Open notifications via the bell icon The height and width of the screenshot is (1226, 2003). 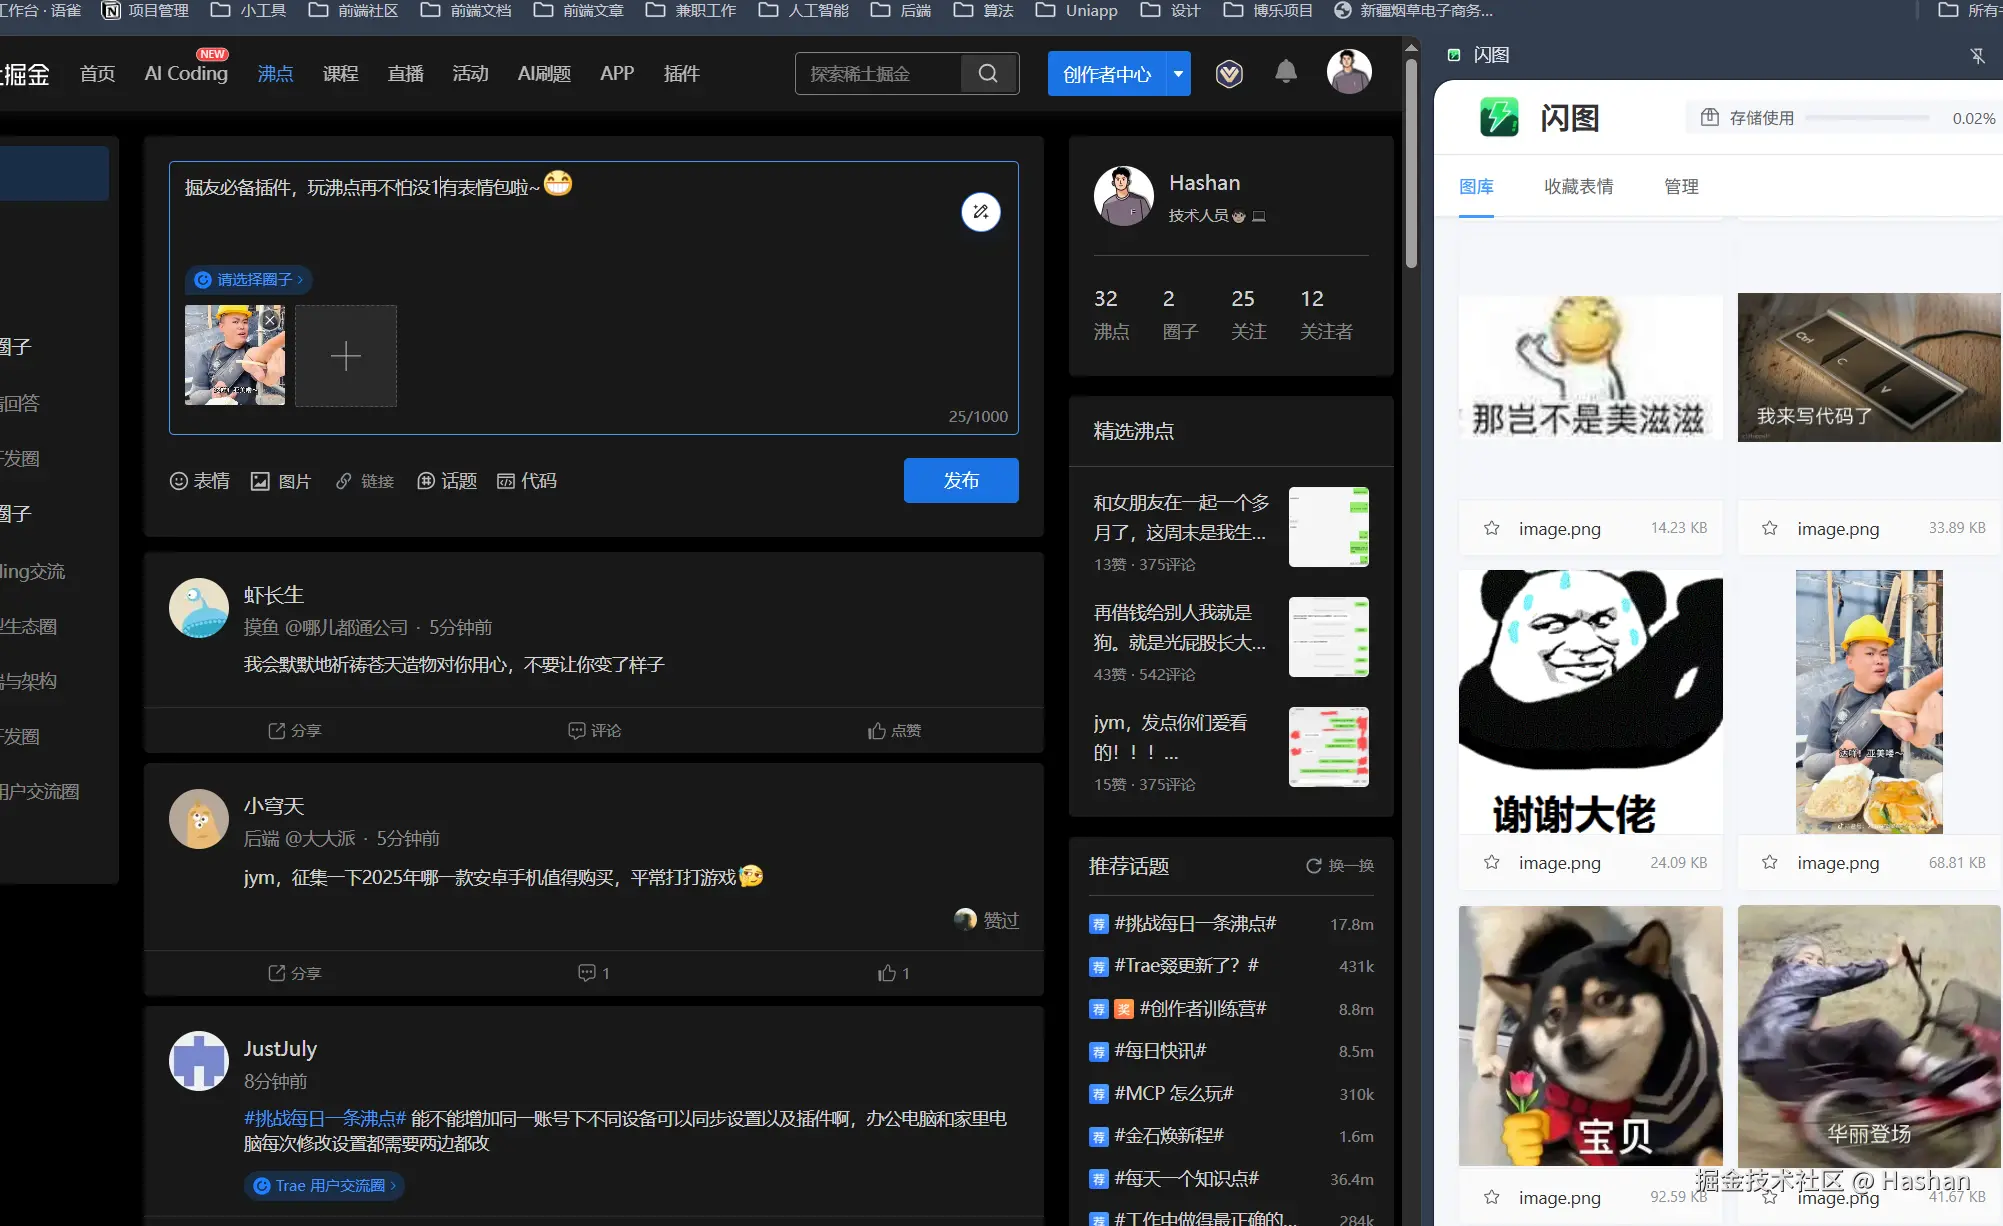[x=1285, y=72]
